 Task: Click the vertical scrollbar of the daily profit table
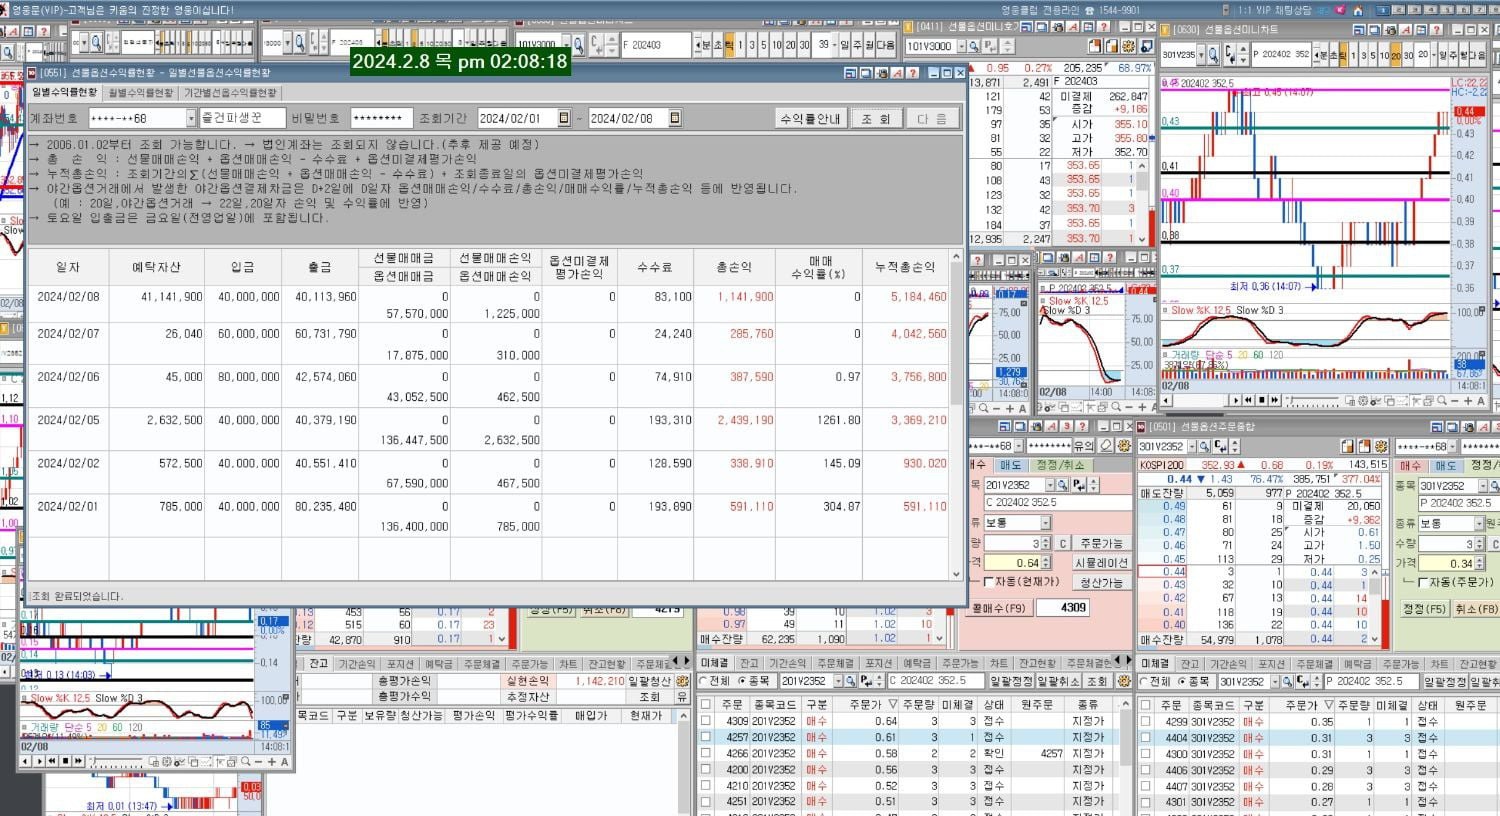pyautogui.click(x=956, y=415)
